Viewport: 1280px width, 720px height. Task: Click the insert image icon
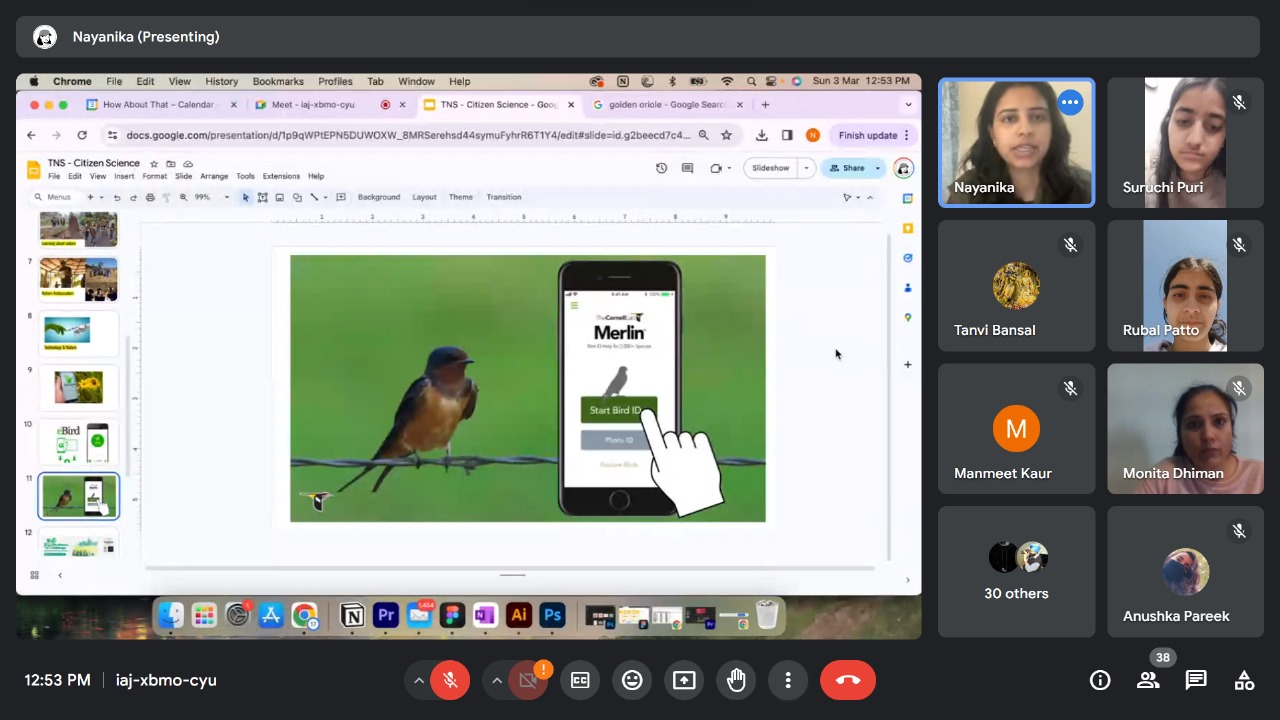click(x=280, y=197)
